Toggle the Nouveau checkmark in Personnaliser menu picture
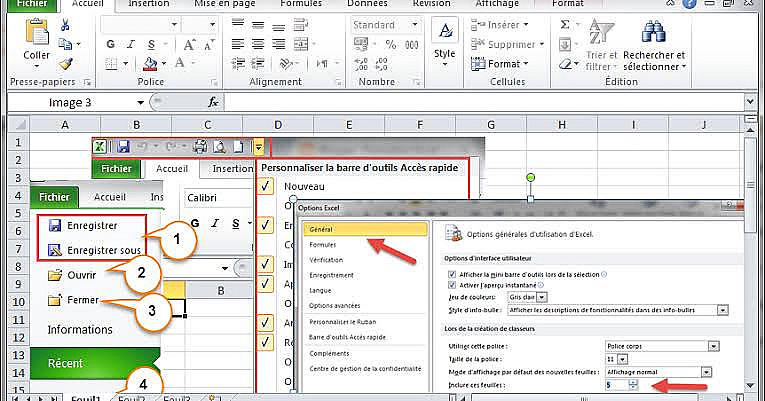This screenshot has height=401, width=765. point(265,186)
